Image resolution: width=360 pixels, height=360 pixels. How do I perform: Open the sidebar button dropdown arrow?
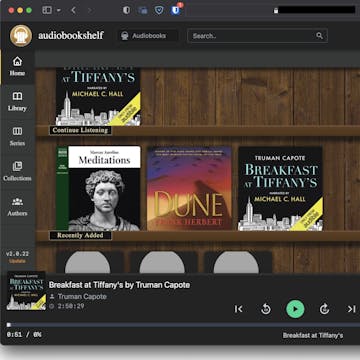(x=59, y=10)
